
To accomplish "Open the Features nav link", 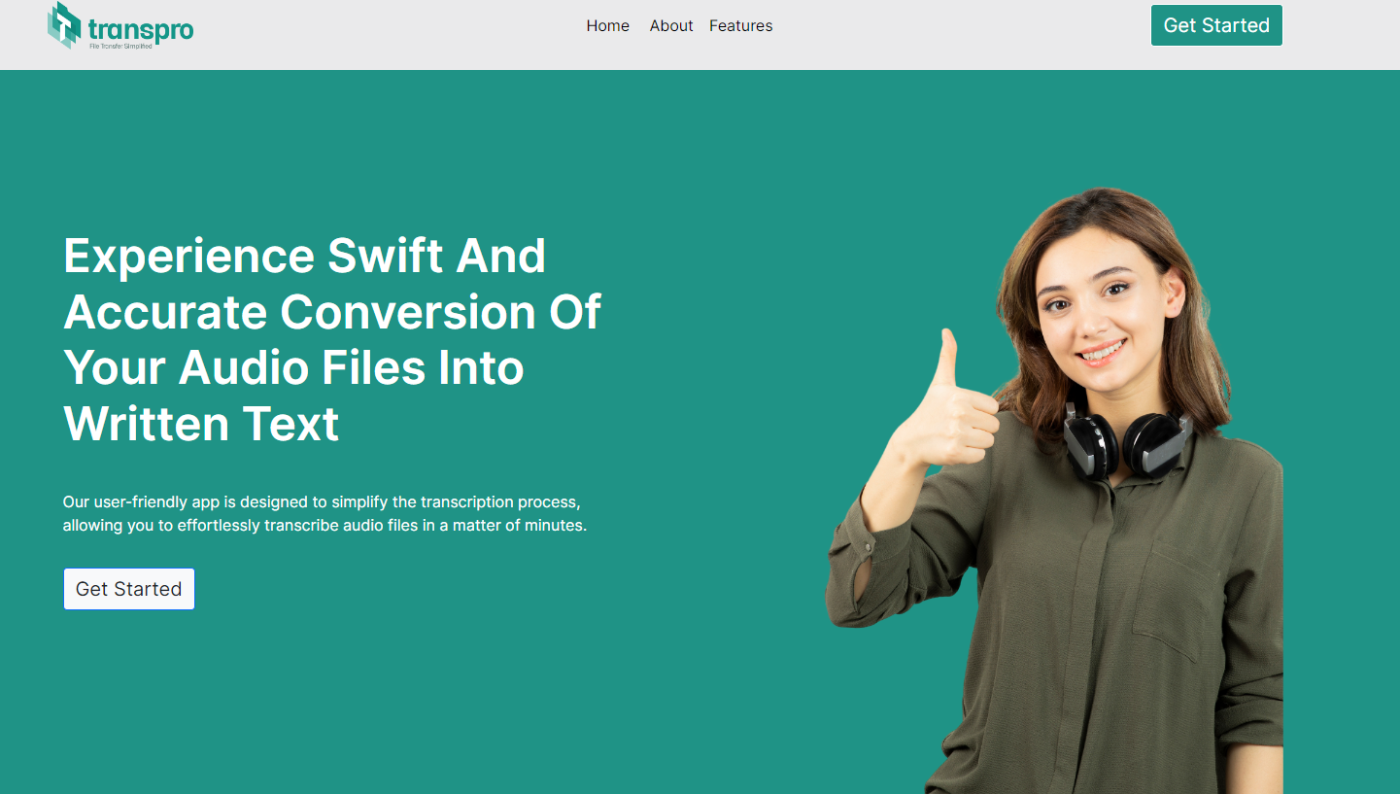I will (x=741, y=26).
